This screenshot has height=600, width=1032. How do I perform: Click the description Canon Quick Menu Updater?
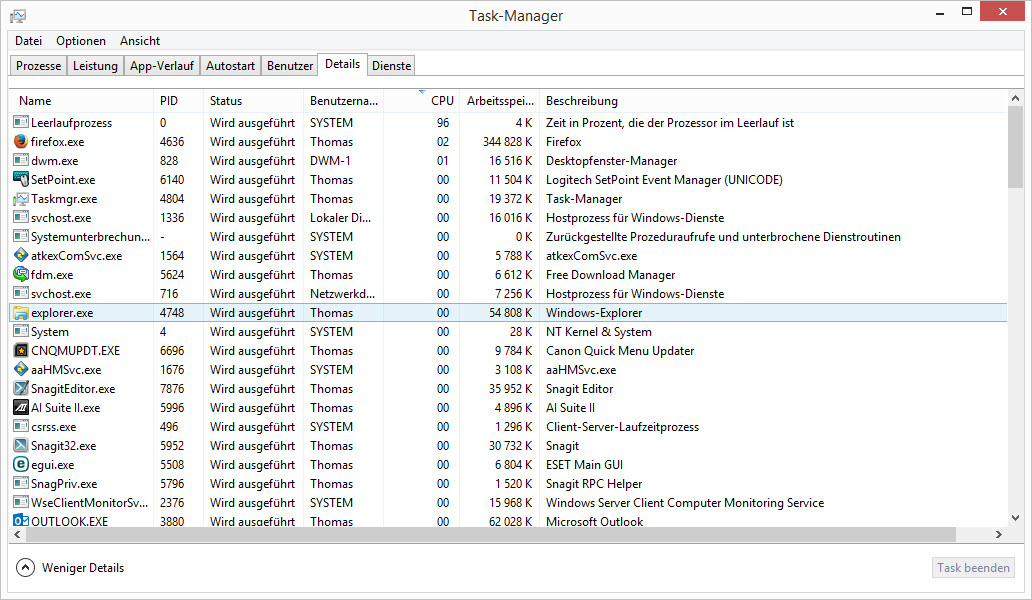point(619,351)
